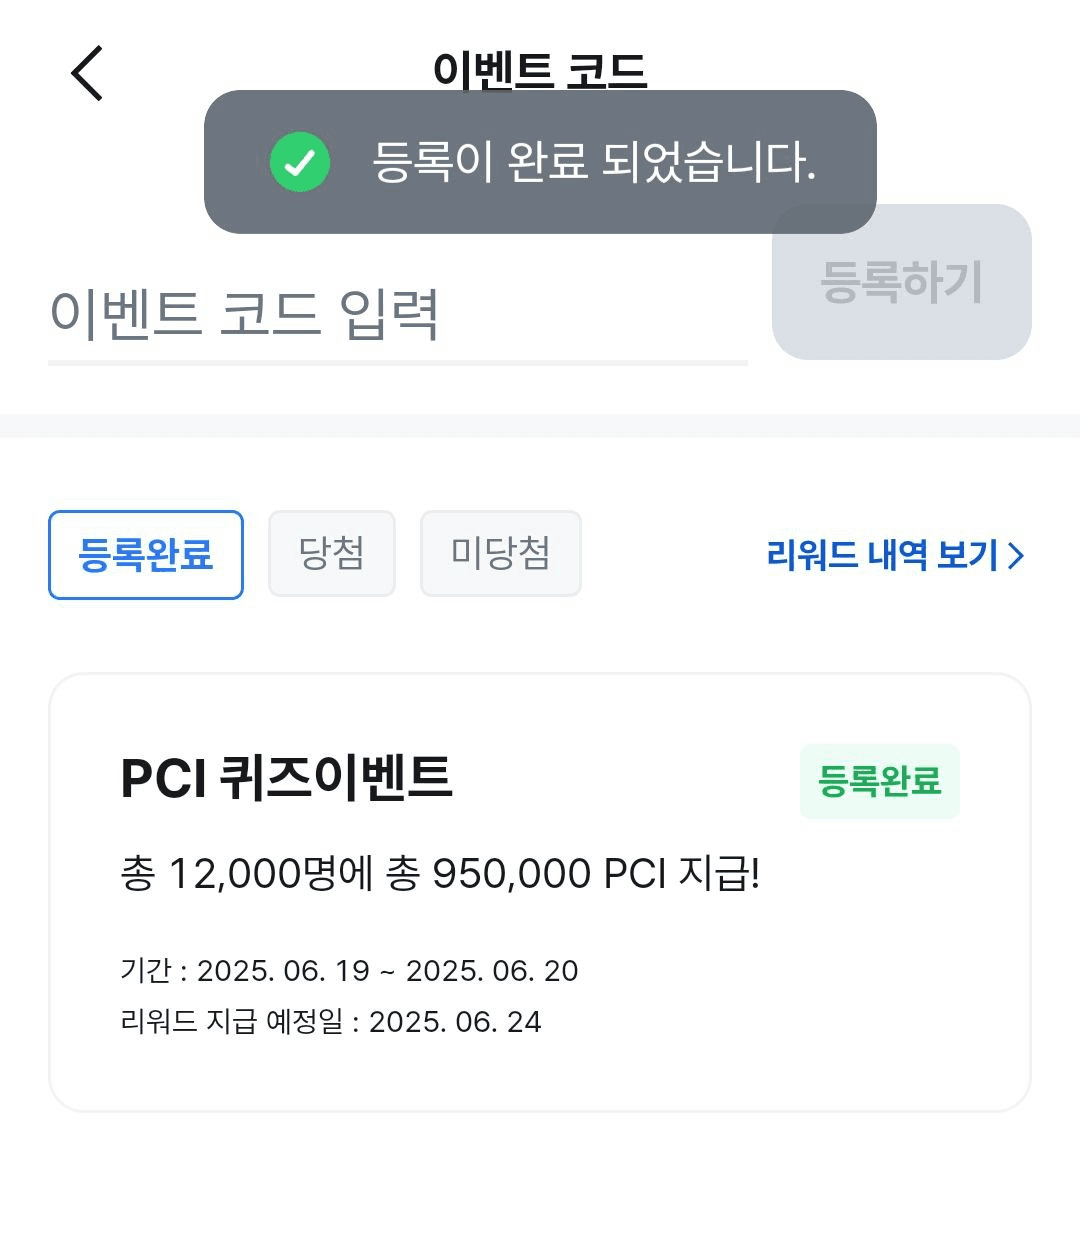Image resolution: width=1080 pixels, height=1256 pixels.
Task: Open the PCI 퀴즈이벤트 card title
Action: (x=286, y=778)
